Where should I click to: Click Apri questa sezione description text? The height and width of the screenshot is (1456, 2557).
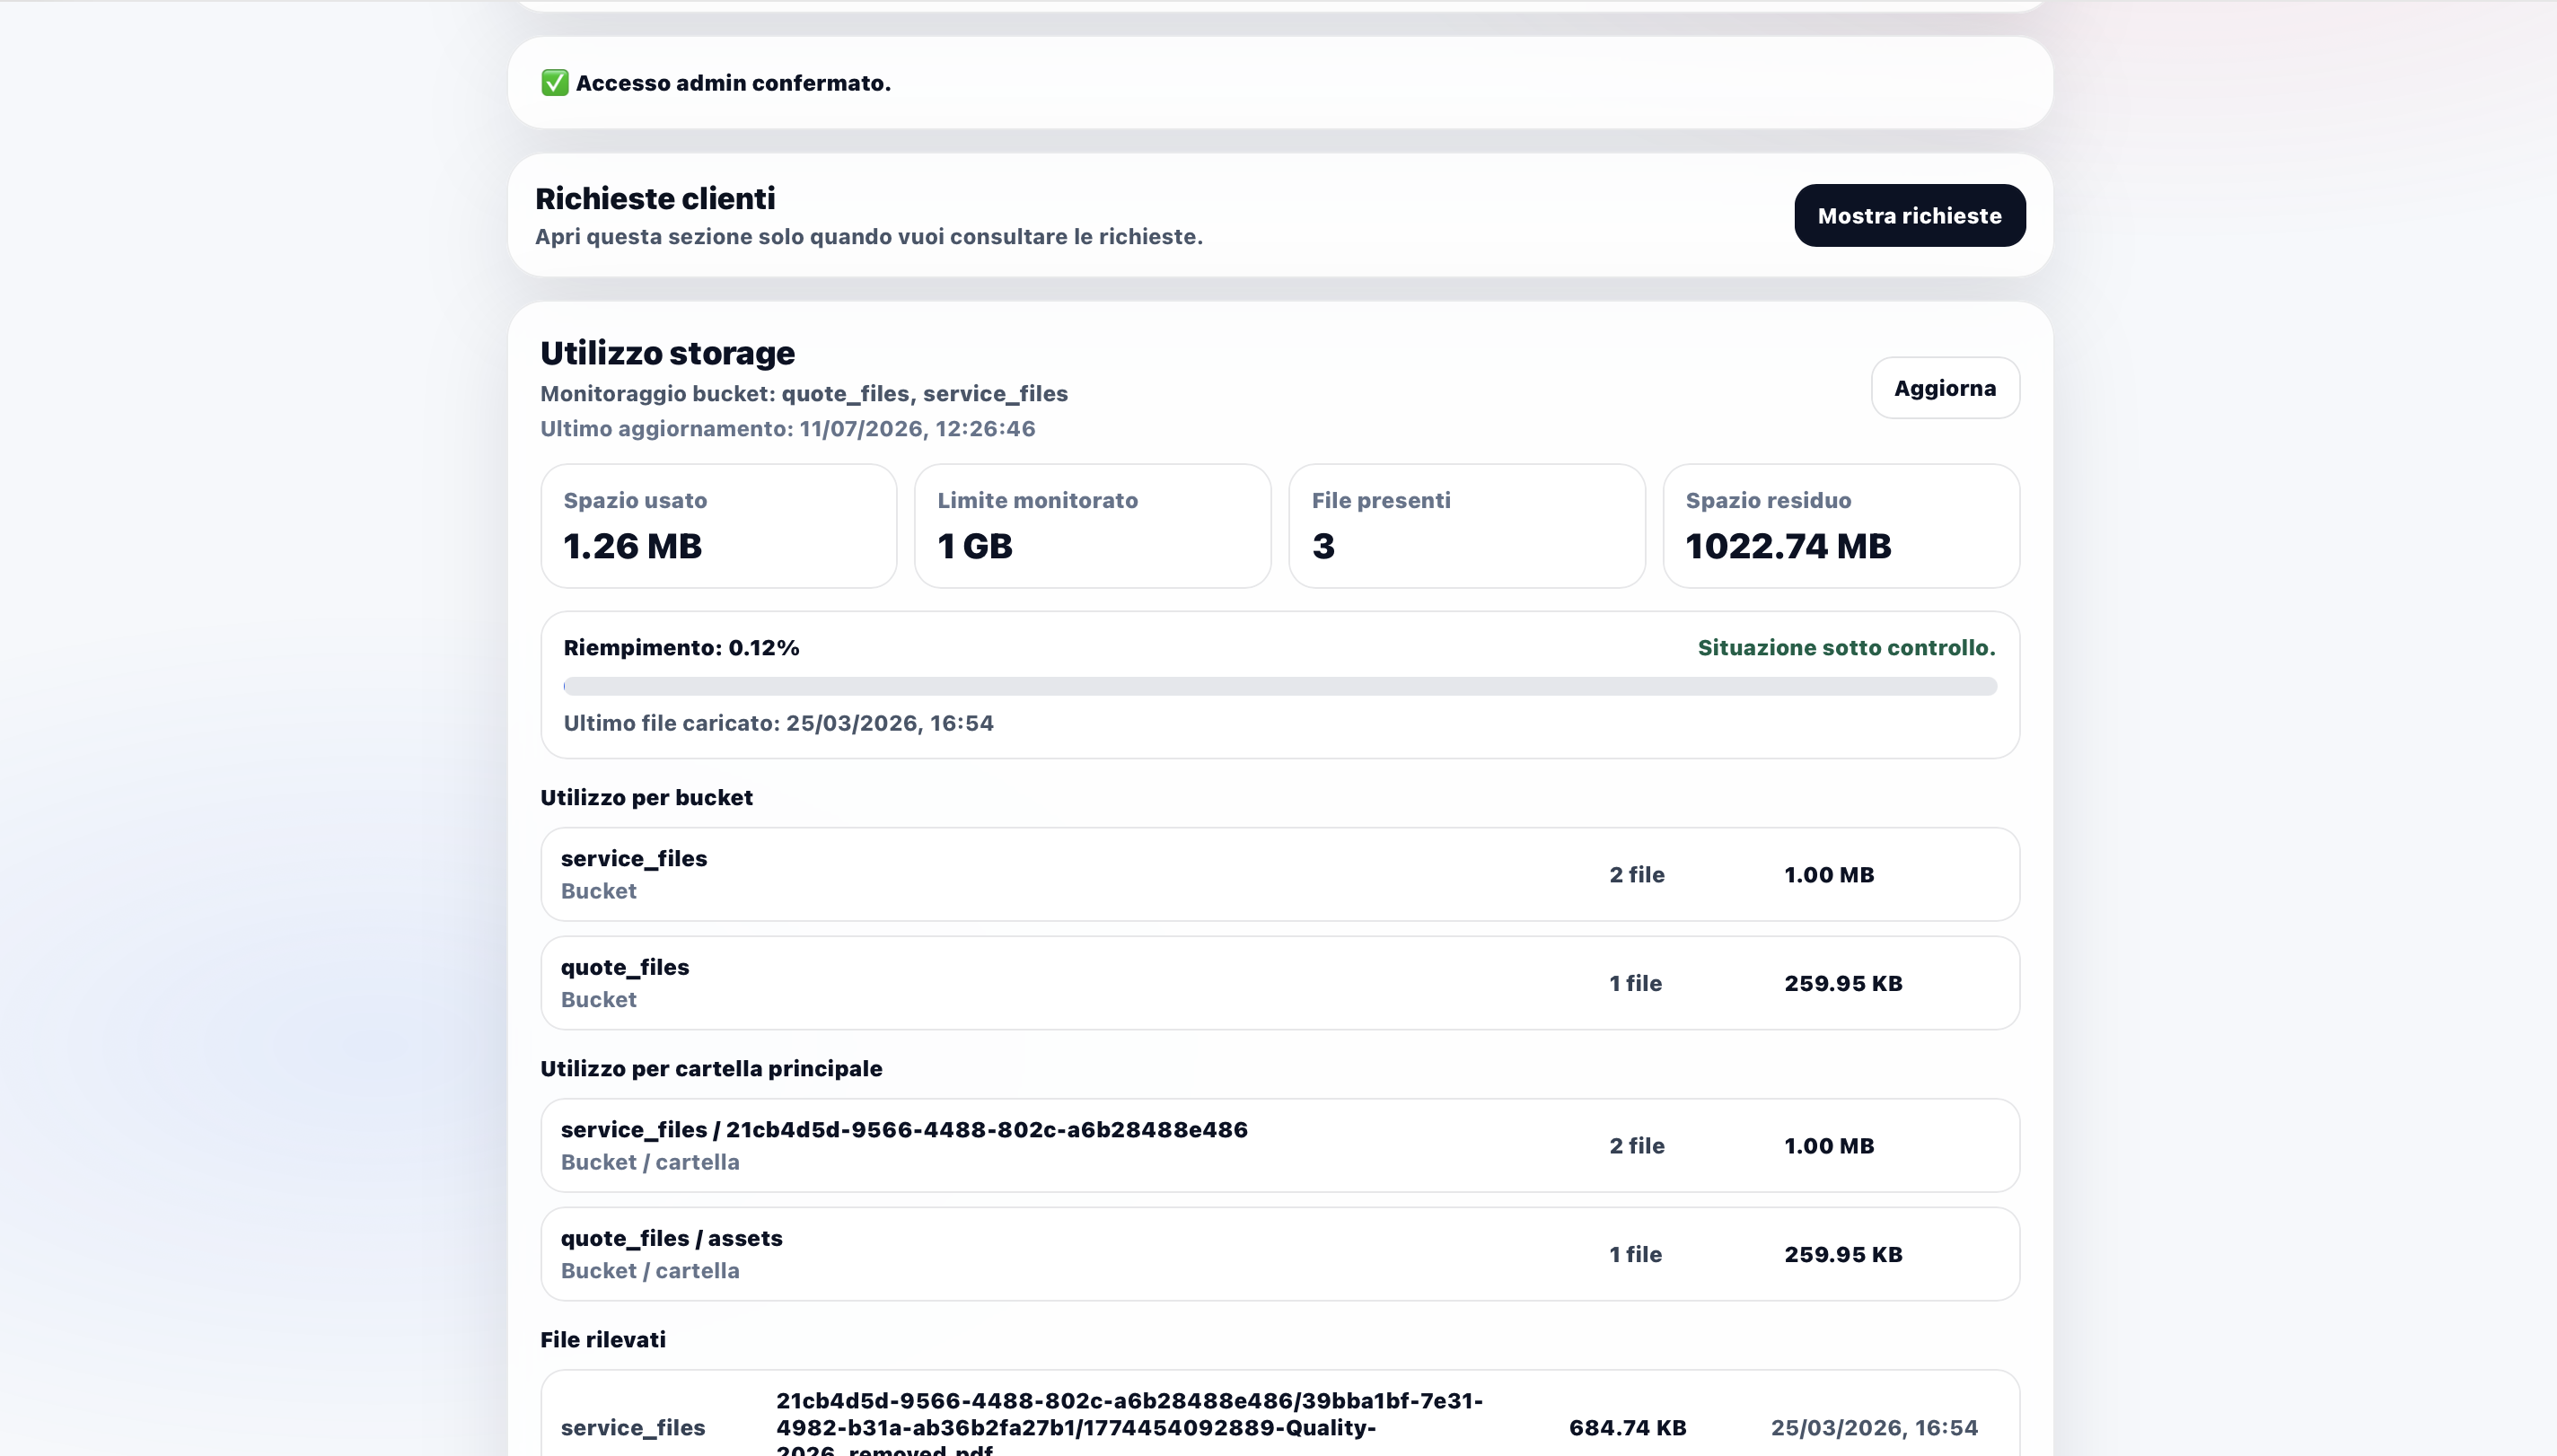click(x=868, y=237)
